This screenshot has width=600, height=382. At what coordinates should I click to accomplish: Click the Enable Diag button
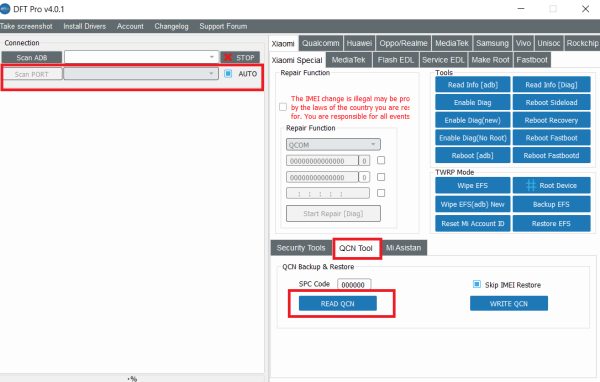click(x=473, y=103)
